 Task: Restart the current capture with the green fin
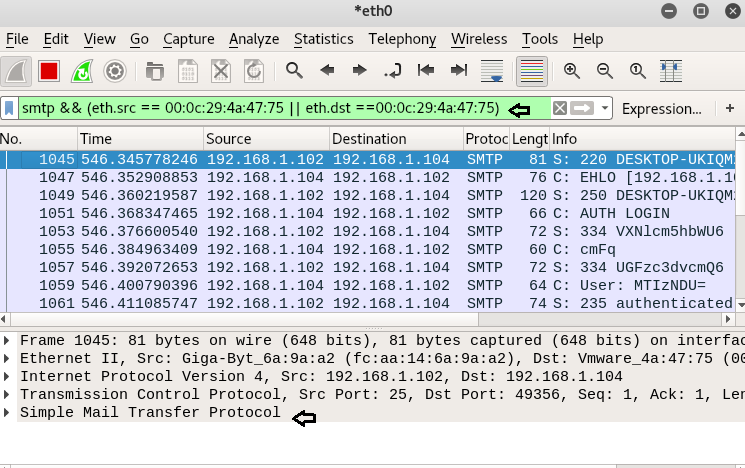(x=82, y=72)
